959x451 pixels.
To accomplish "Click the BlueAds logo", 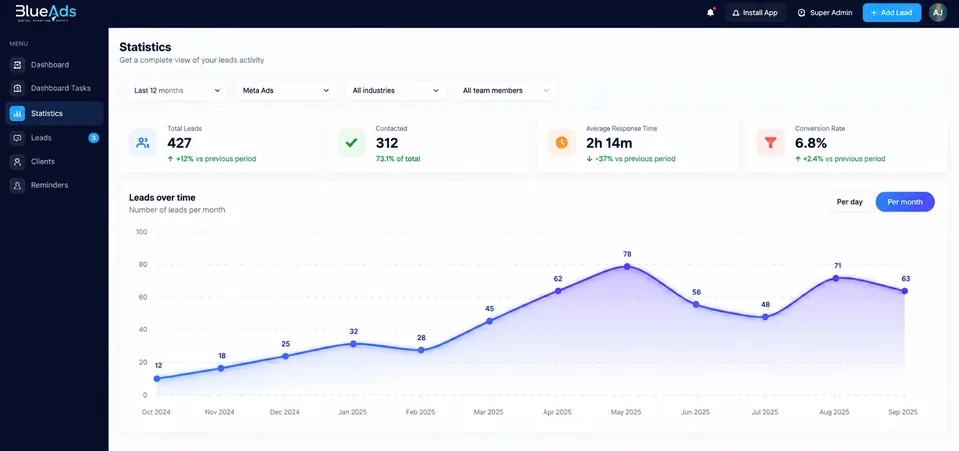I will pyautogui.click(x=46, y=13).
